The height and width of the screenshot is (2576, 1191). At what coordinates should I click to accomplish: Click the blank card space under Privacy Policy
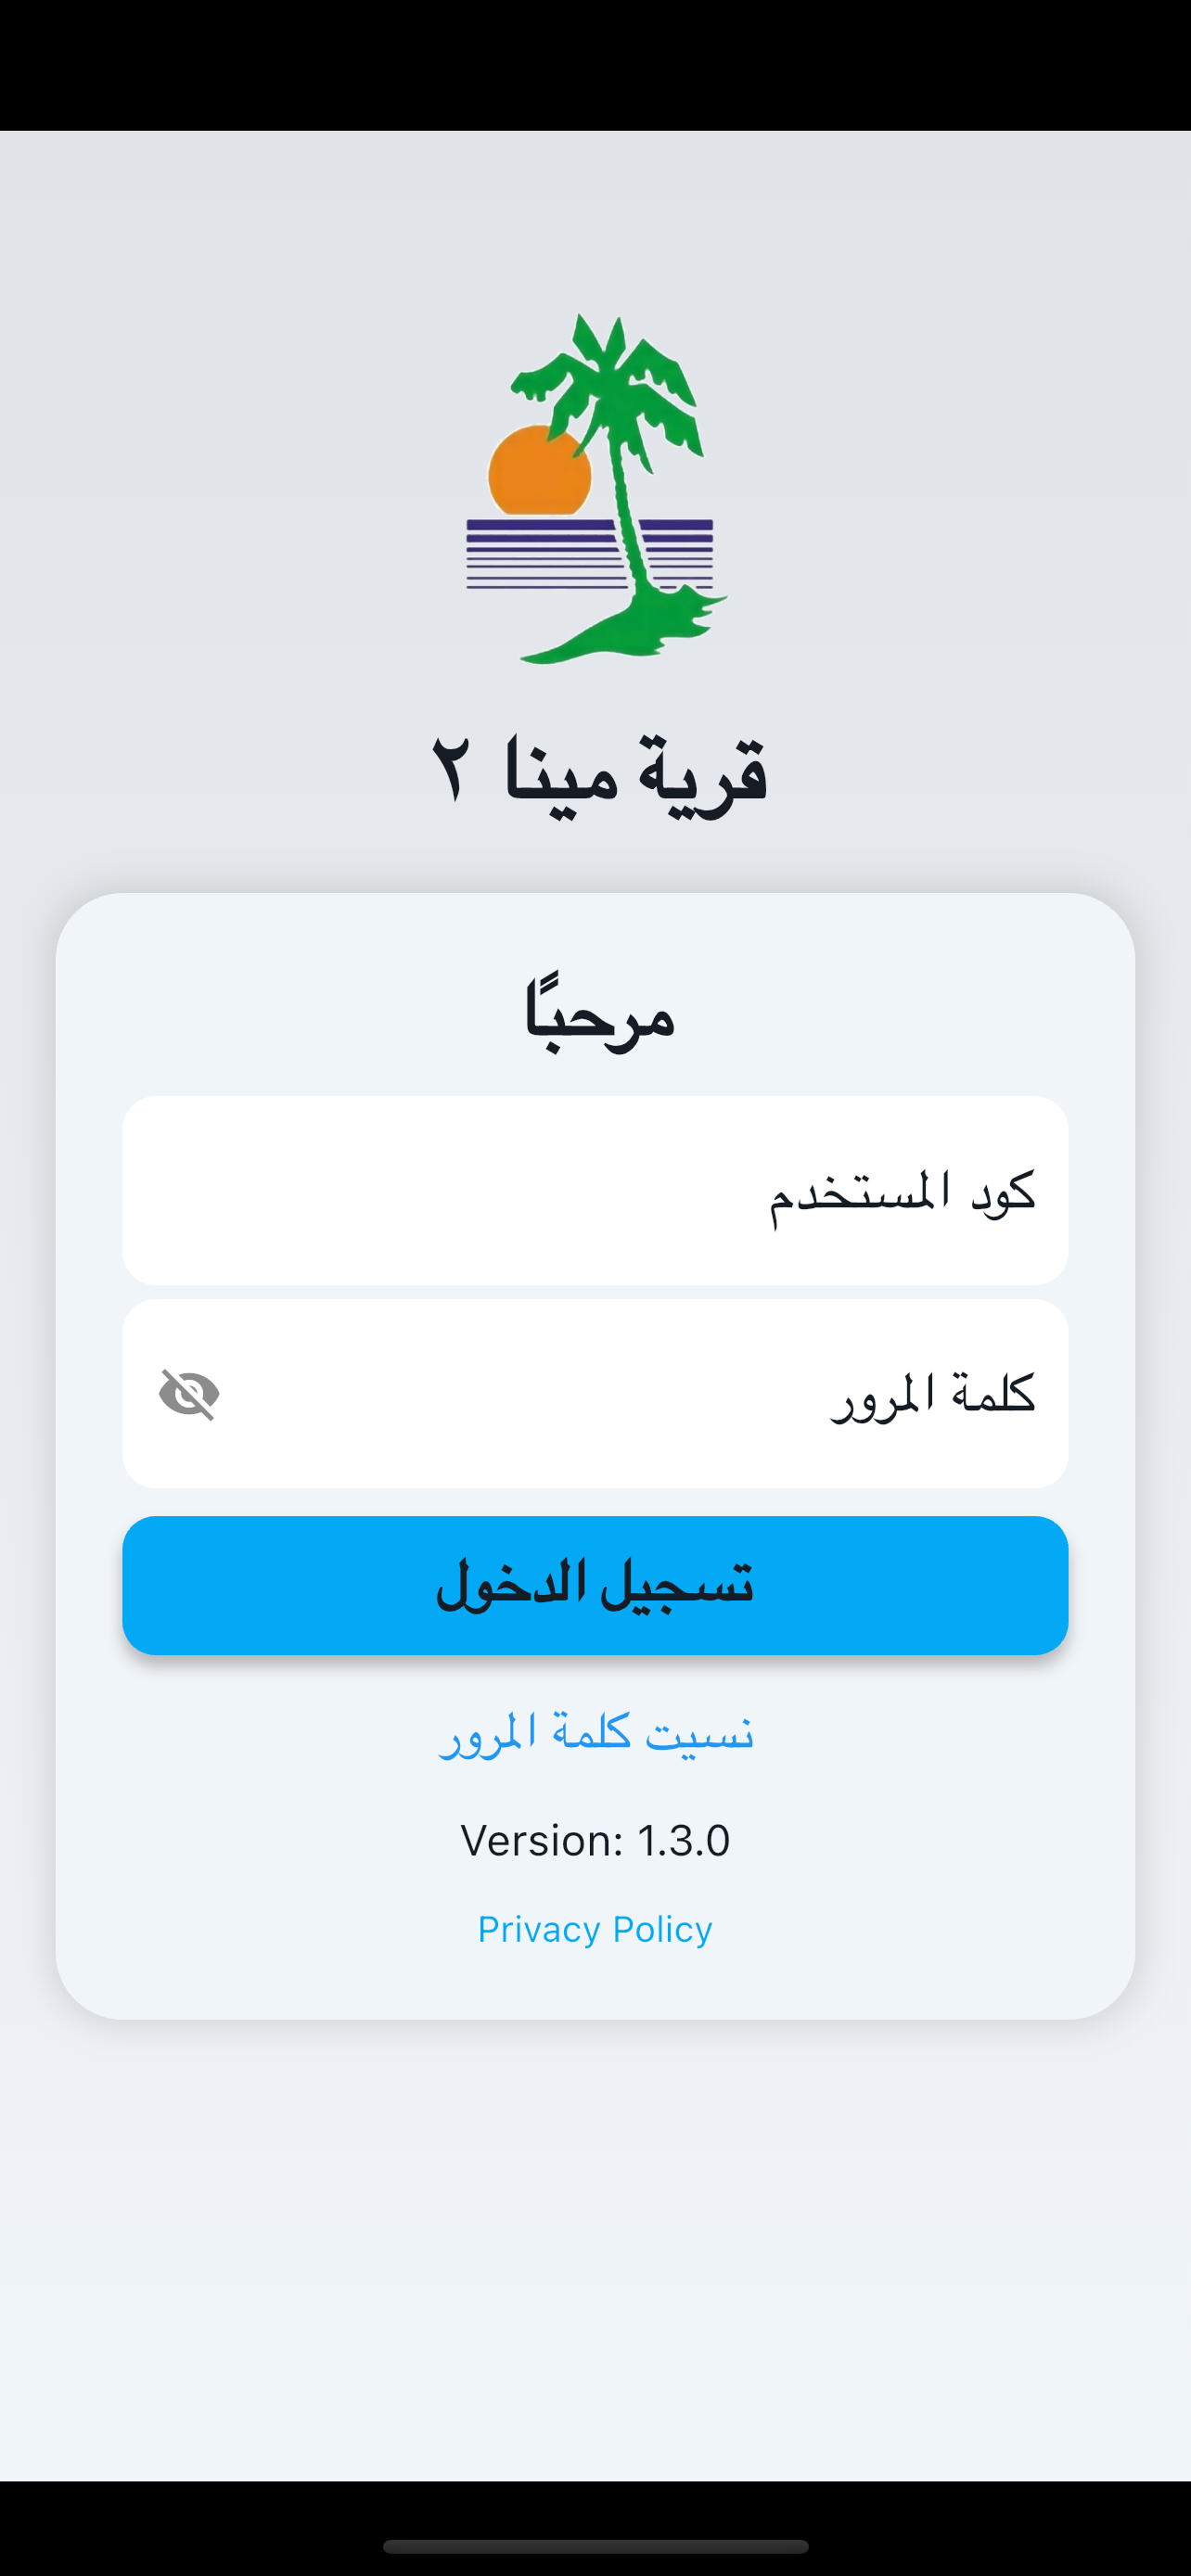coord(595,1985)
